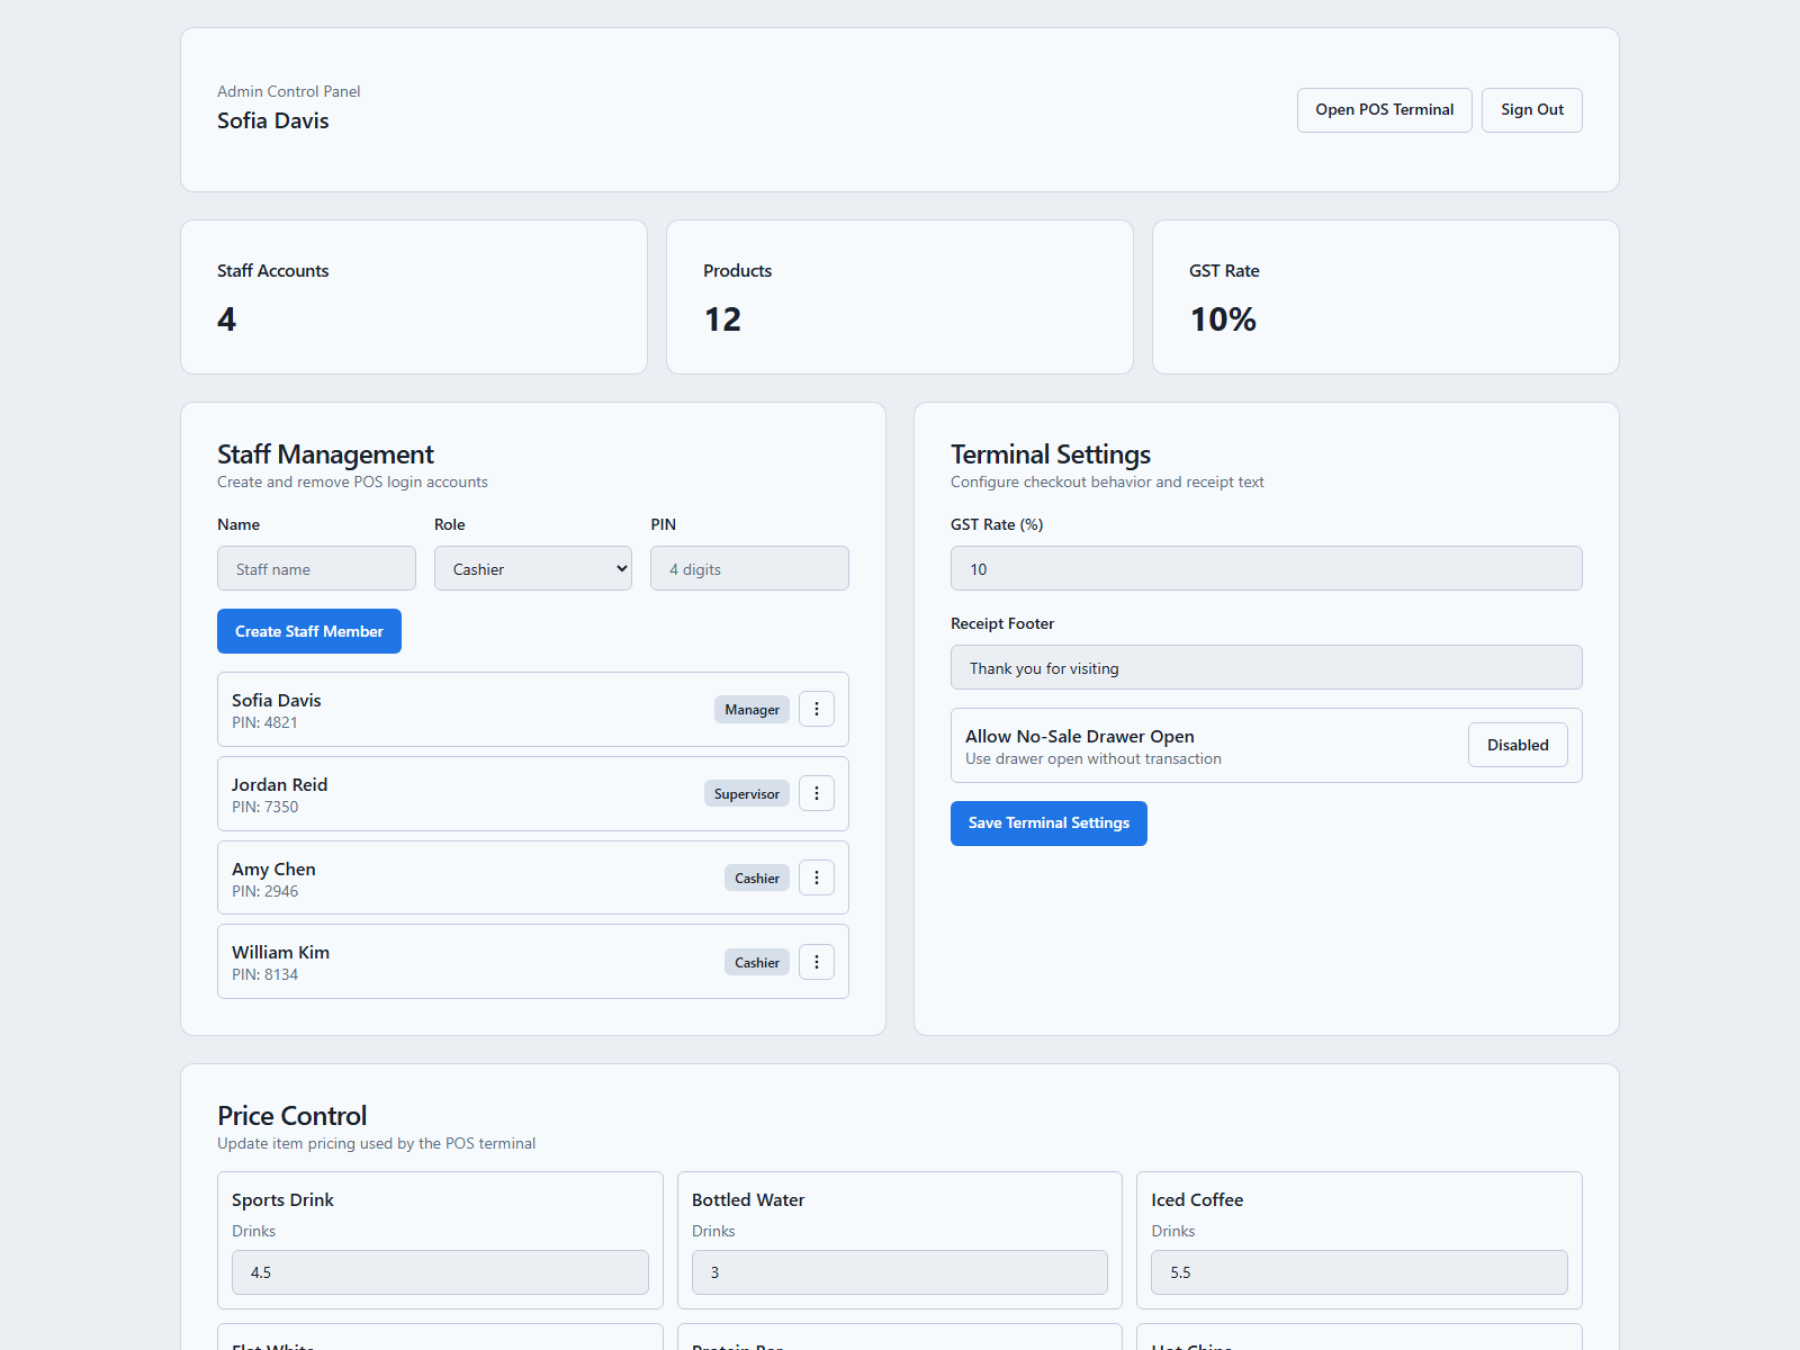The image size is (1800, 1350).
Task: Save Terminal Settings
Action: point(1048,823)
